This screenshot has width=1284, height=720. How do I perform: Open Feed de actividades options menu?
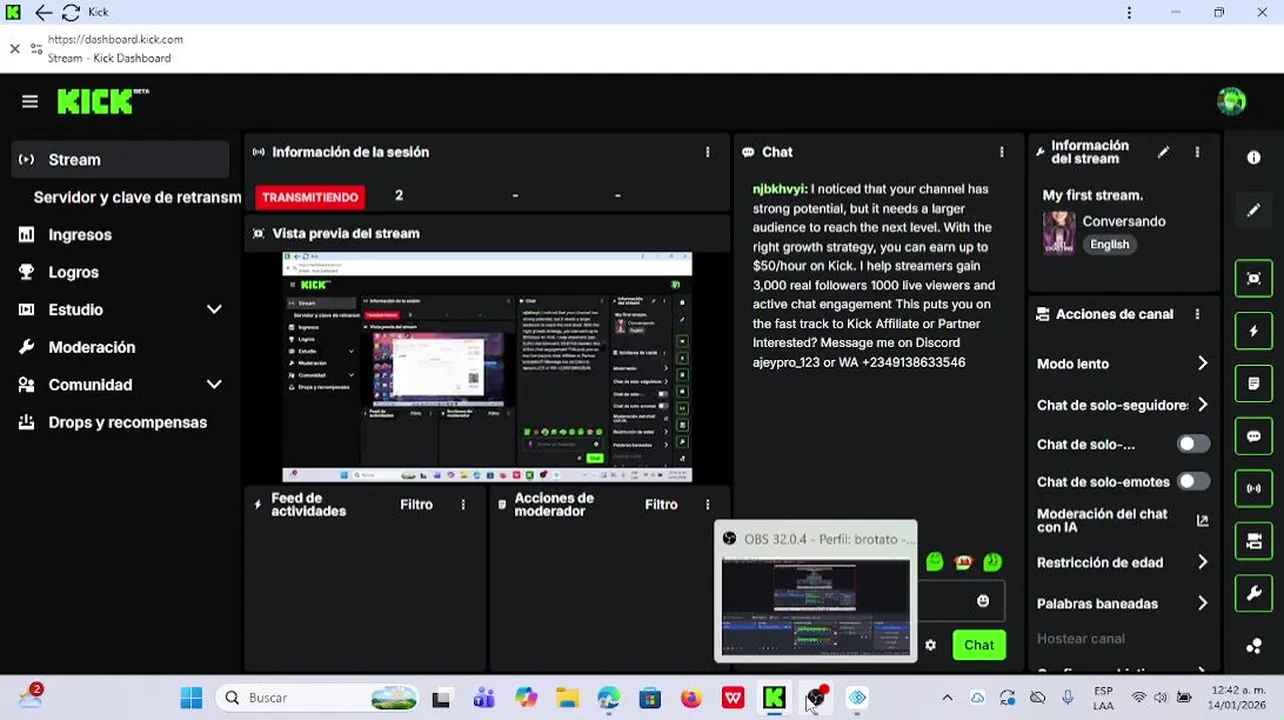coord(463,505)
